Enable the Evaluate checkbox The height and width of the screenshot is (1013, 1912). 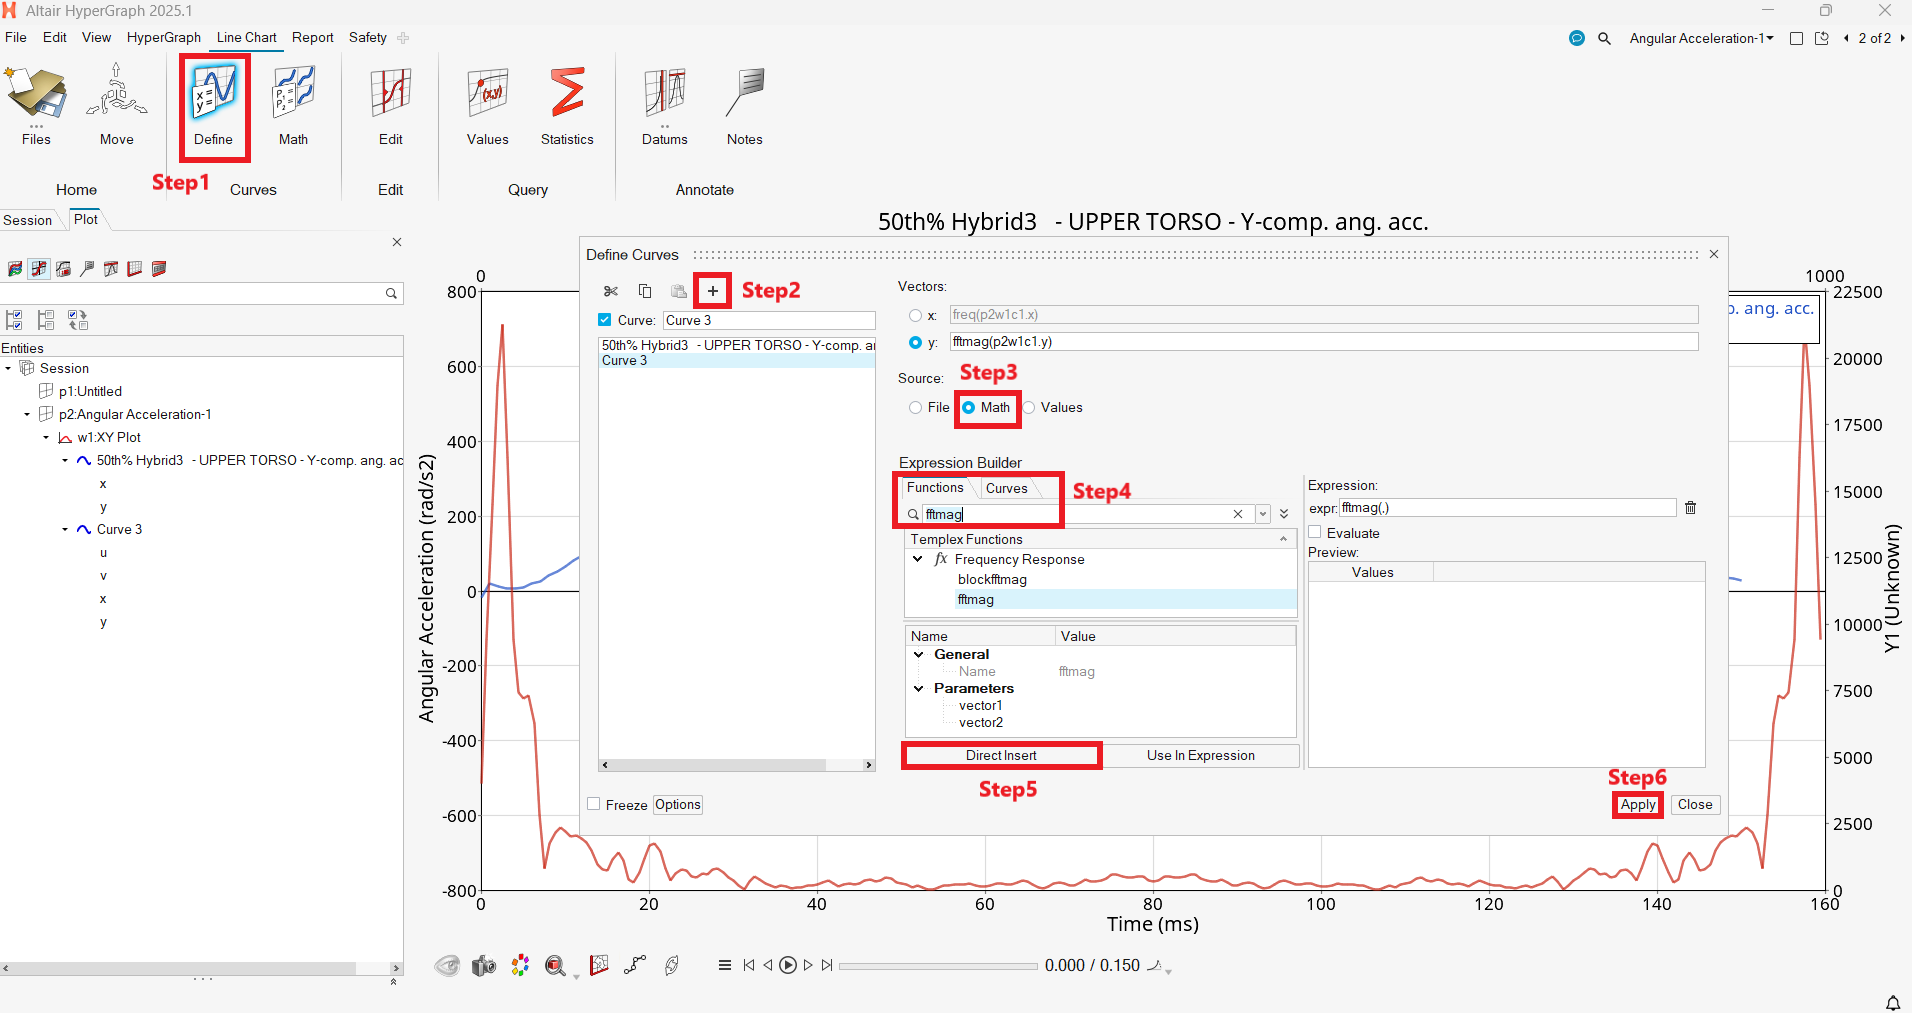coord(1315,533)
